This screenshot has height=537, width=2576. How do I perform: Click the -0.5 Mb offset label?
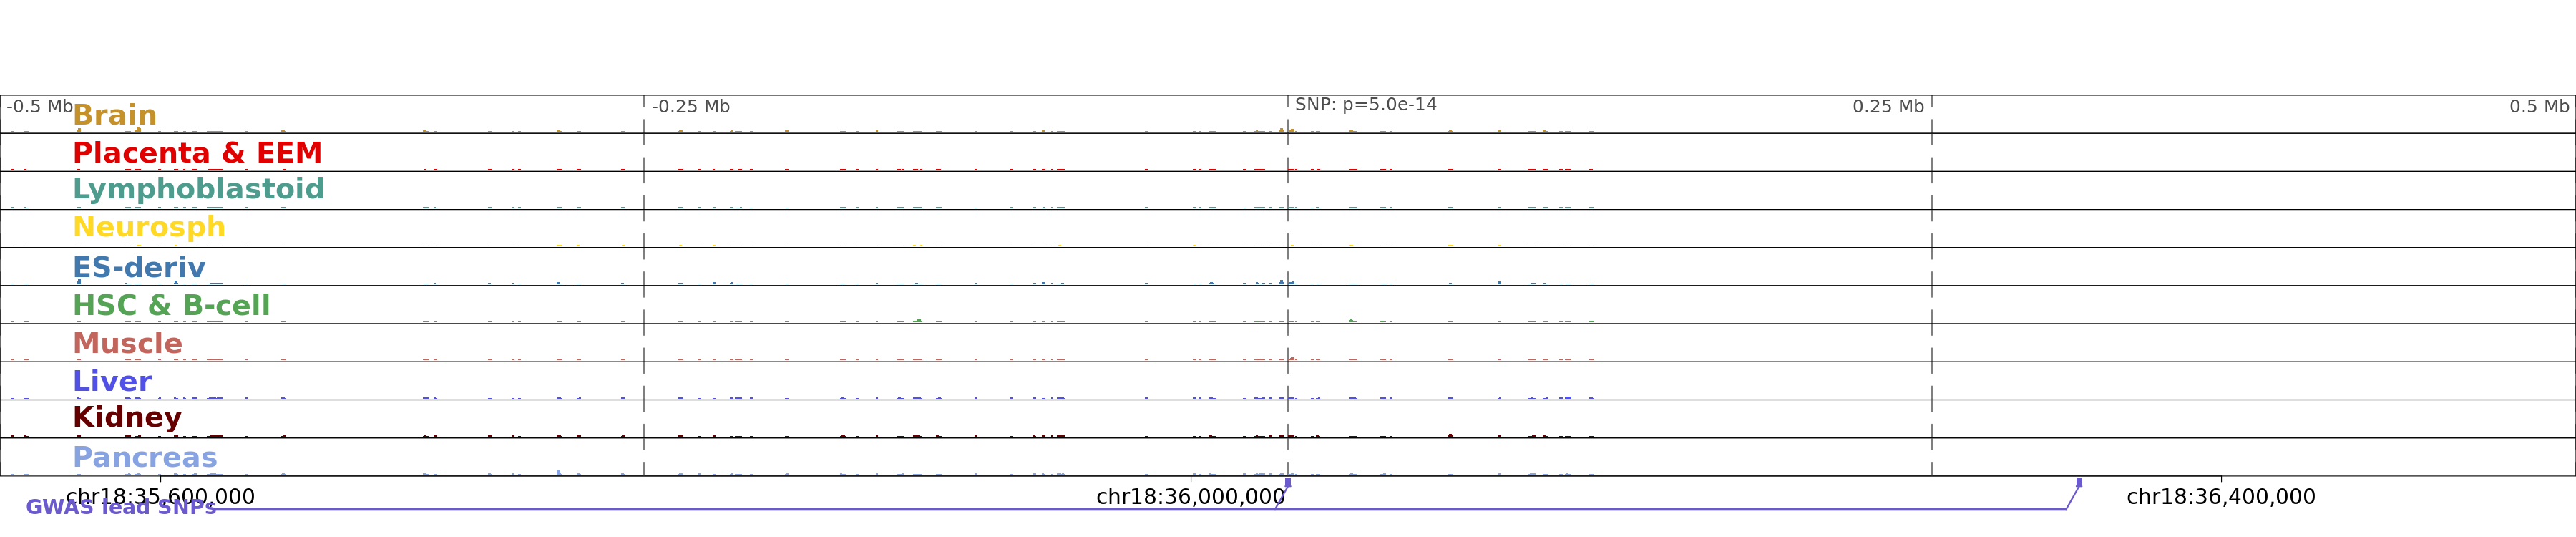(x=40, y=107)
